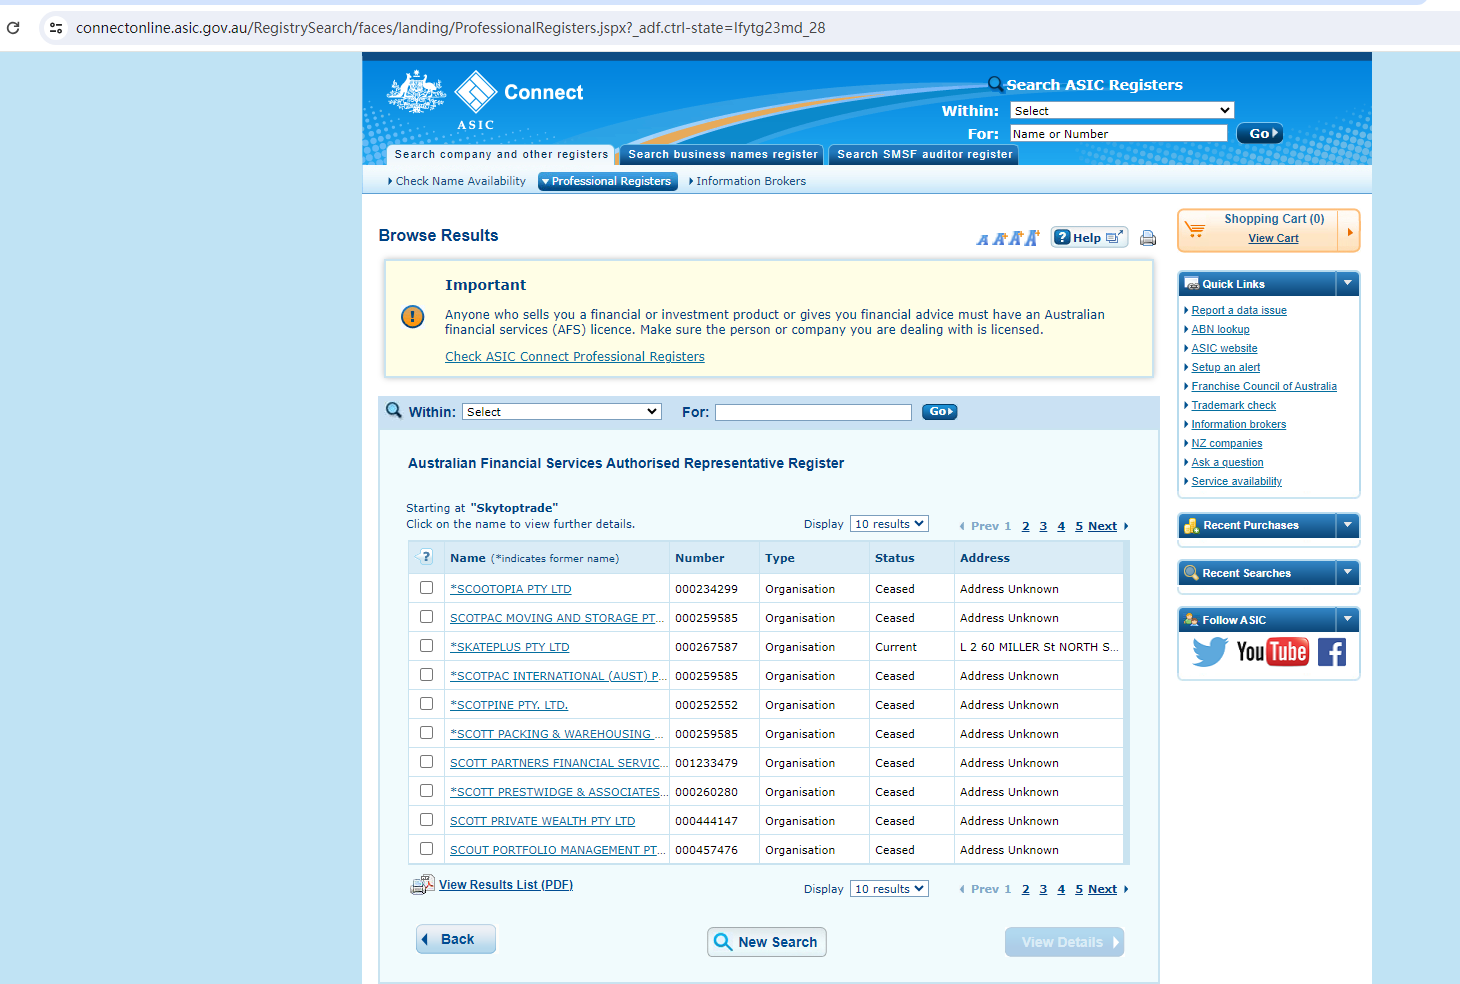
Task: Click the For text field in results search
Action: [x=813, y=412]
